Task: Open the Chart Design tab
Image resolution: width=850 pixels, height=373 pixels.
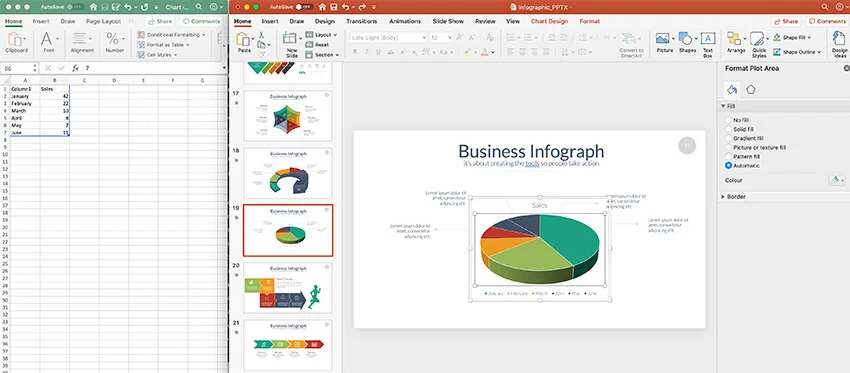Action: pos(549,22)
